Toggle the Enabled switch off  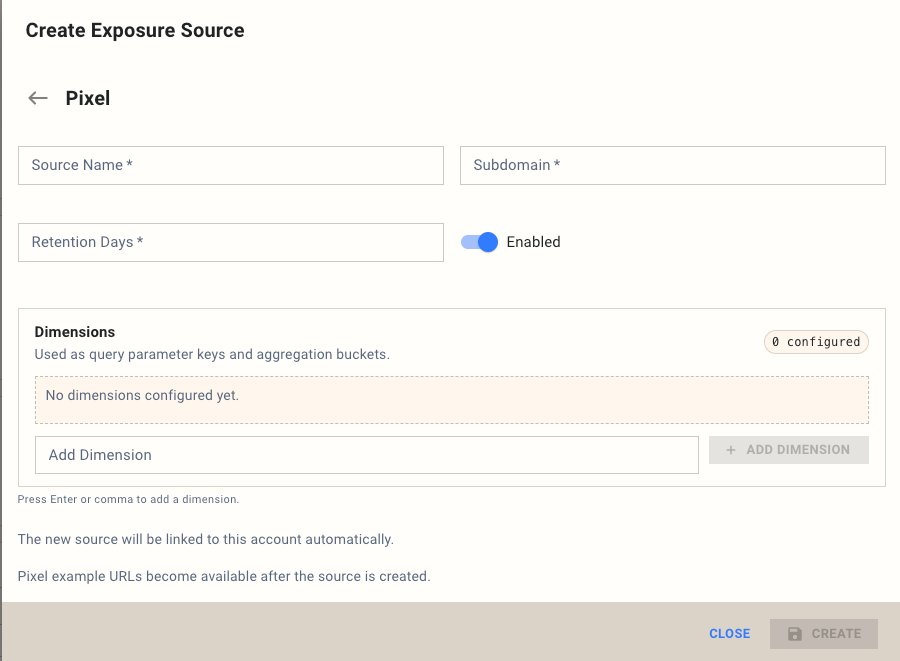[480, 242]
